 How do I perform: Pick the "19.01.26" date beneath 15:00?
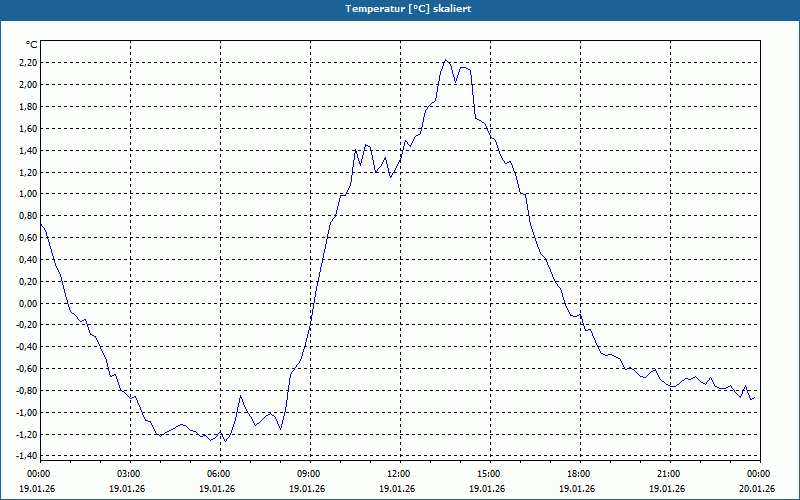[487, 489]
